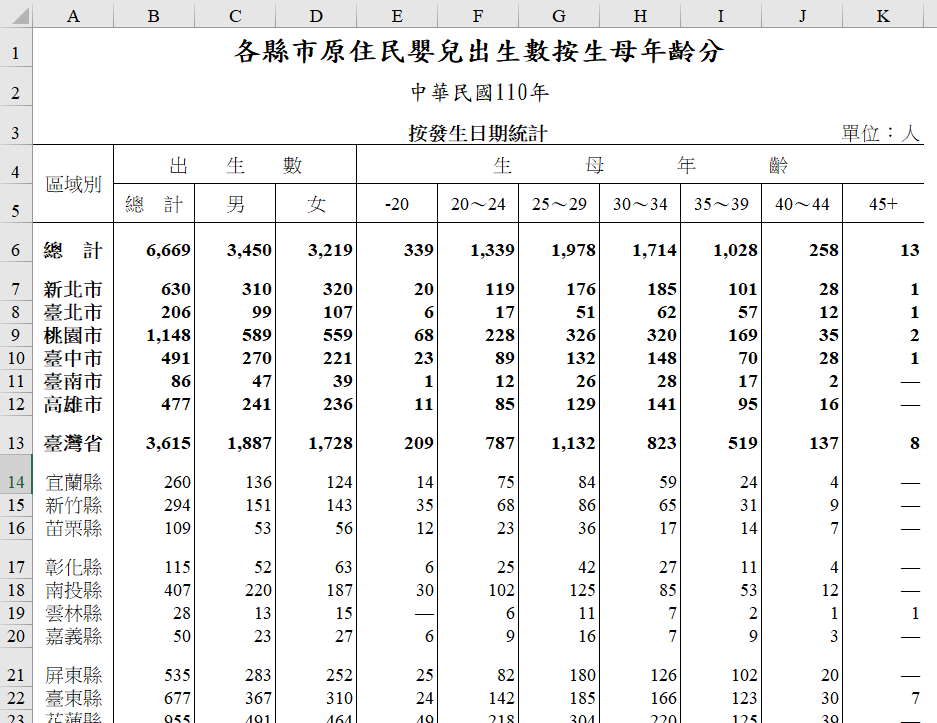937x723 pixels.
Task: Click the 新北市 row label
Action: [73, 290]
